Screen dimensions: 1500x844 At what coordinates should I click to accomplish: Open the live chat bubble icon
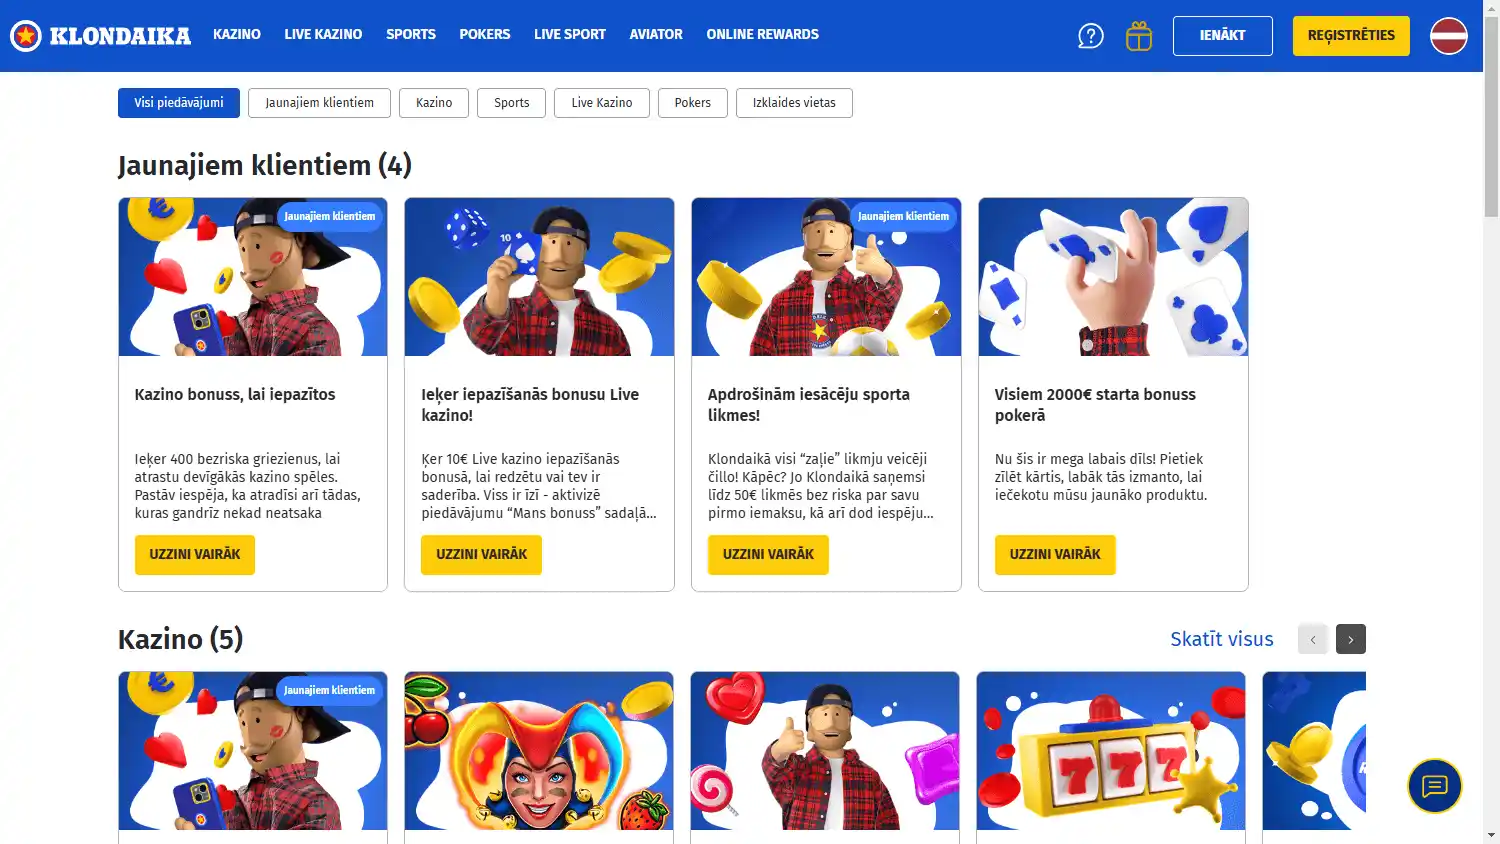(1434, 786)
